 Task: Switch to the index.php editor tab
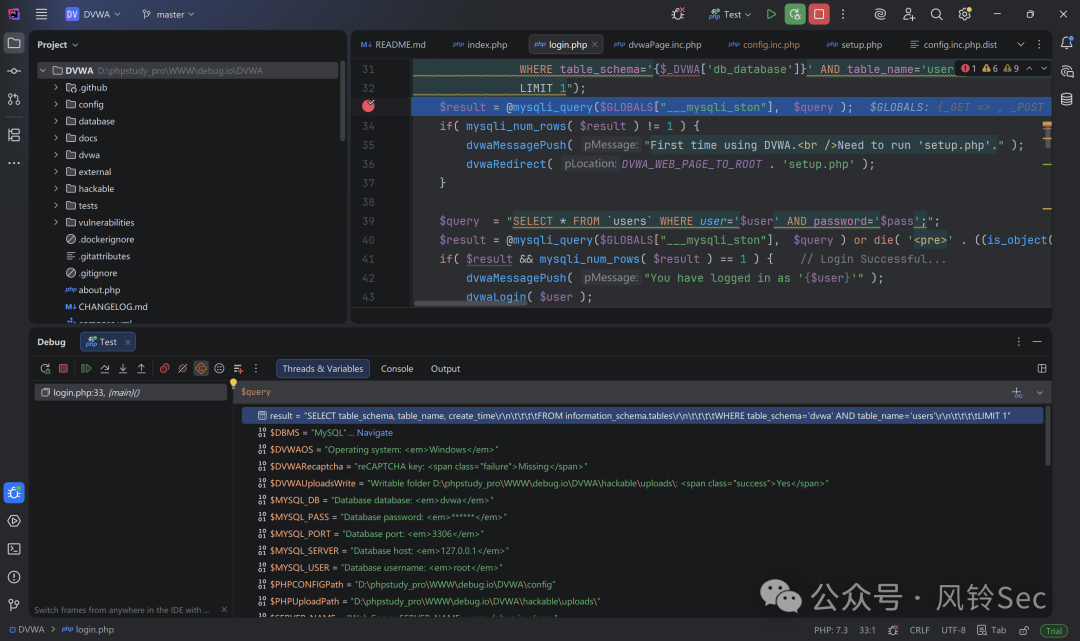pos(480,44)
